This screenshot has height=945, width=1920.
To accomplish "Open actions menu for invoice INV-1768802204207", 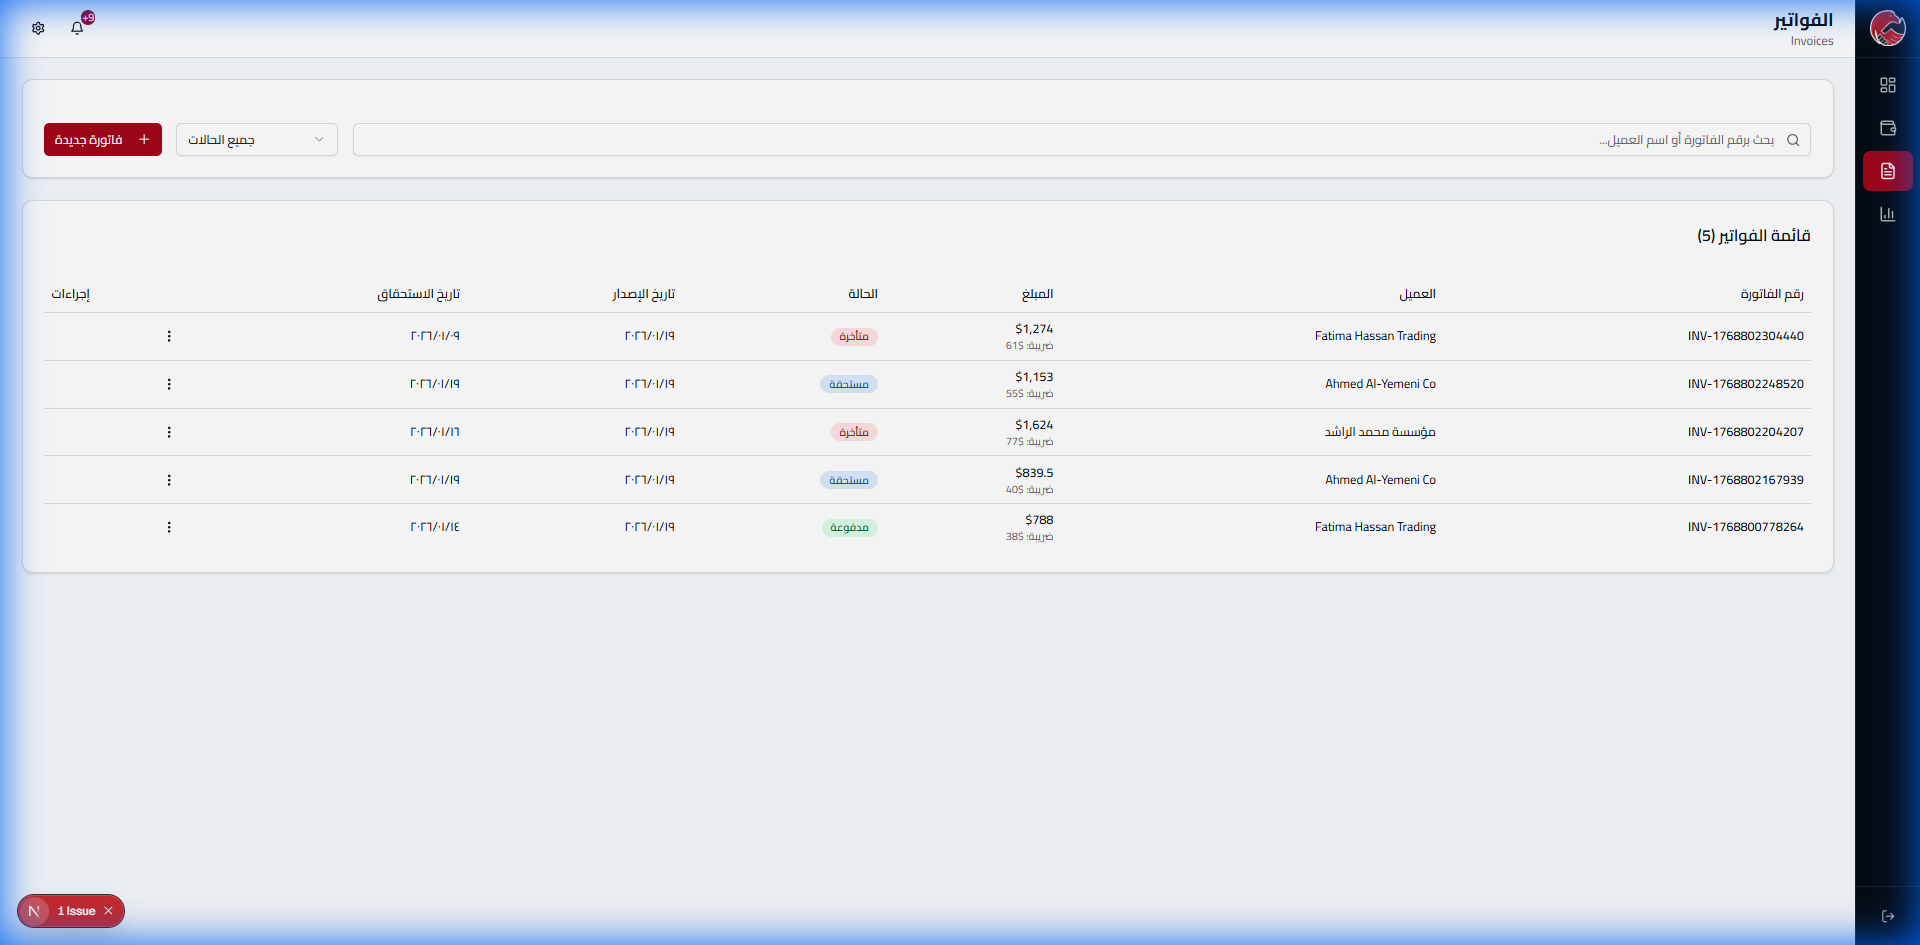I will (x=169, y=432).
